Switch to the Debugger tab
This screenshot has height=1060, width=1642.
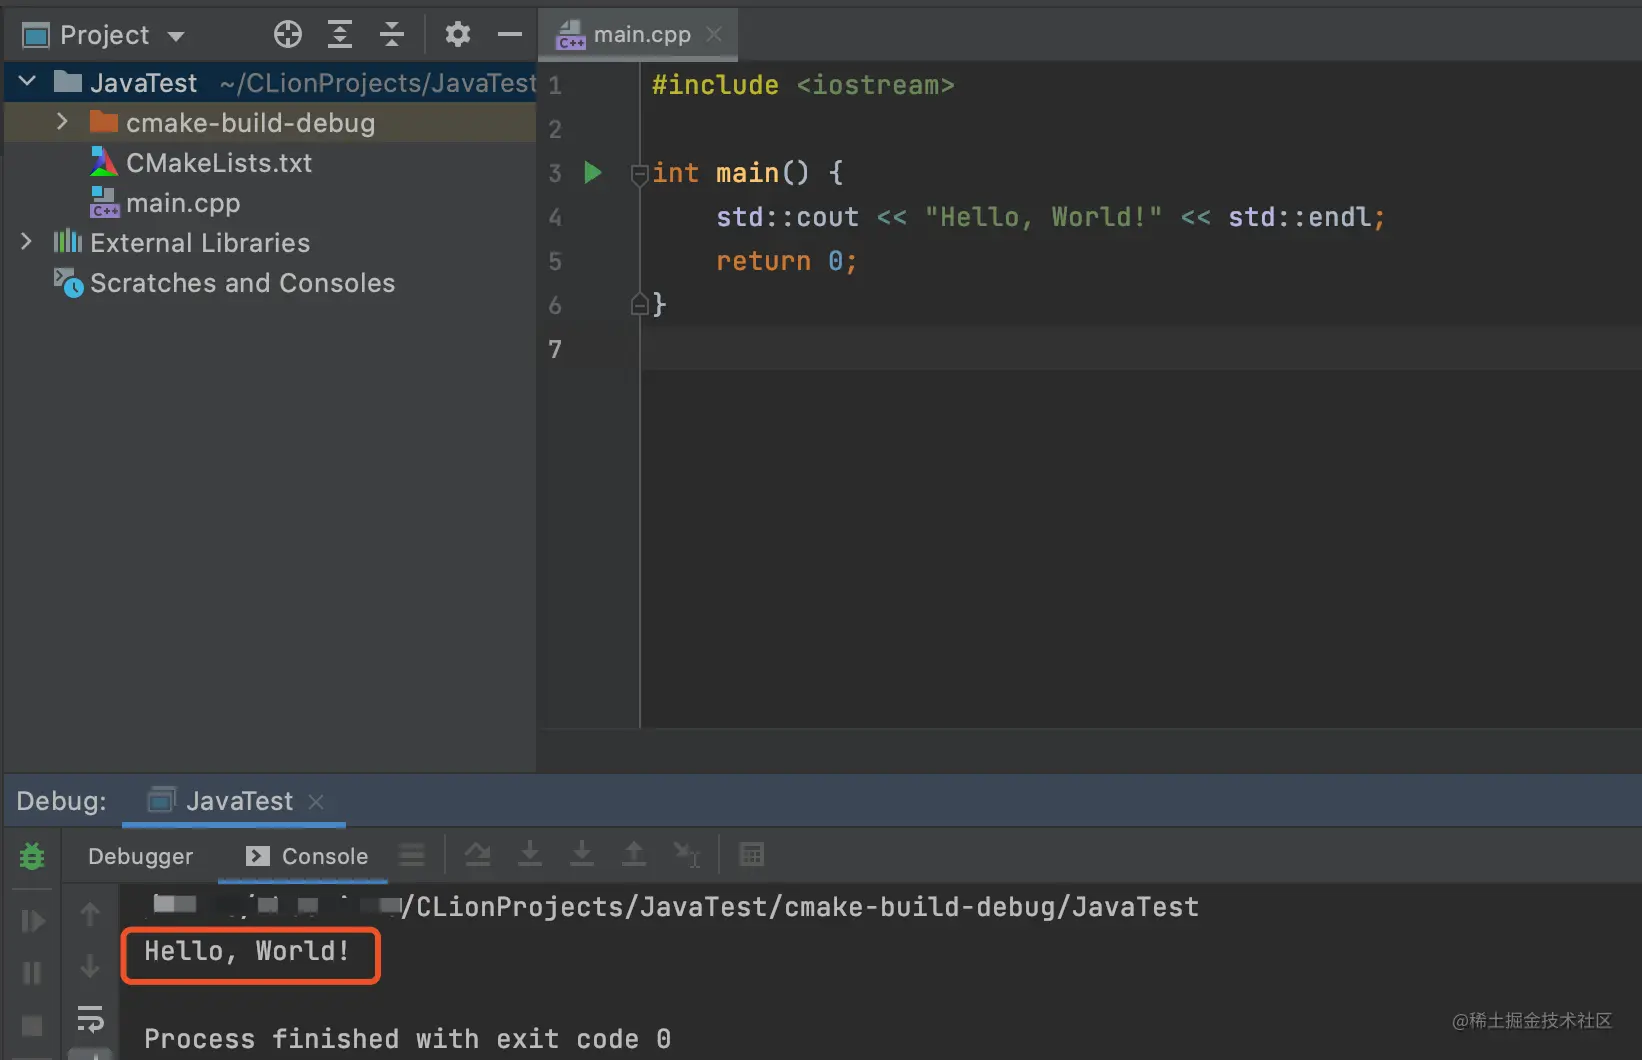click(140, 856)
